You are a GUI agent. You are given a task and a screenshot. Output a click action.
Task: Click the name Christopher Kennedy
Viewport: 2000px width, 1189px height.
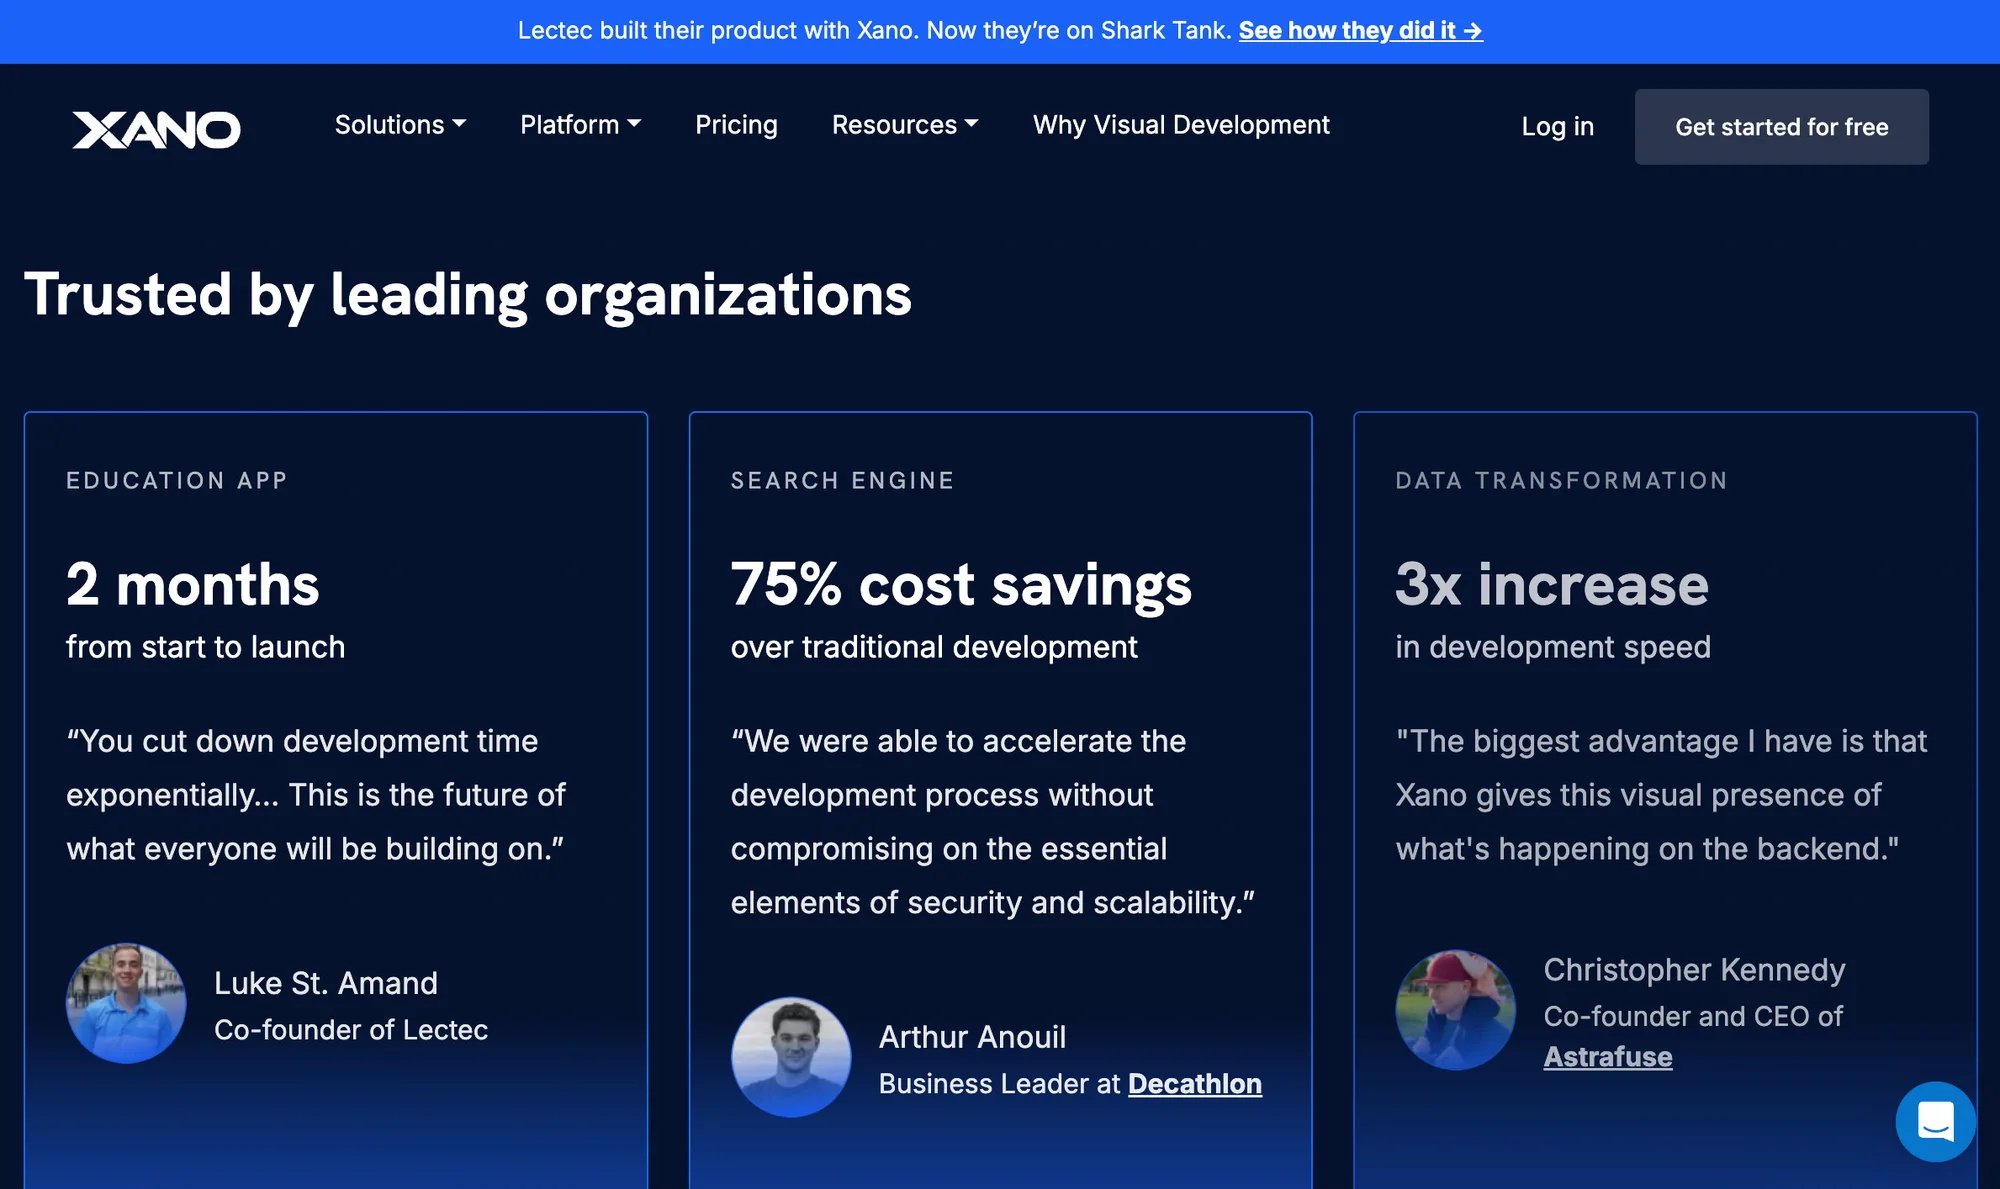click(x=1694, y=970)
